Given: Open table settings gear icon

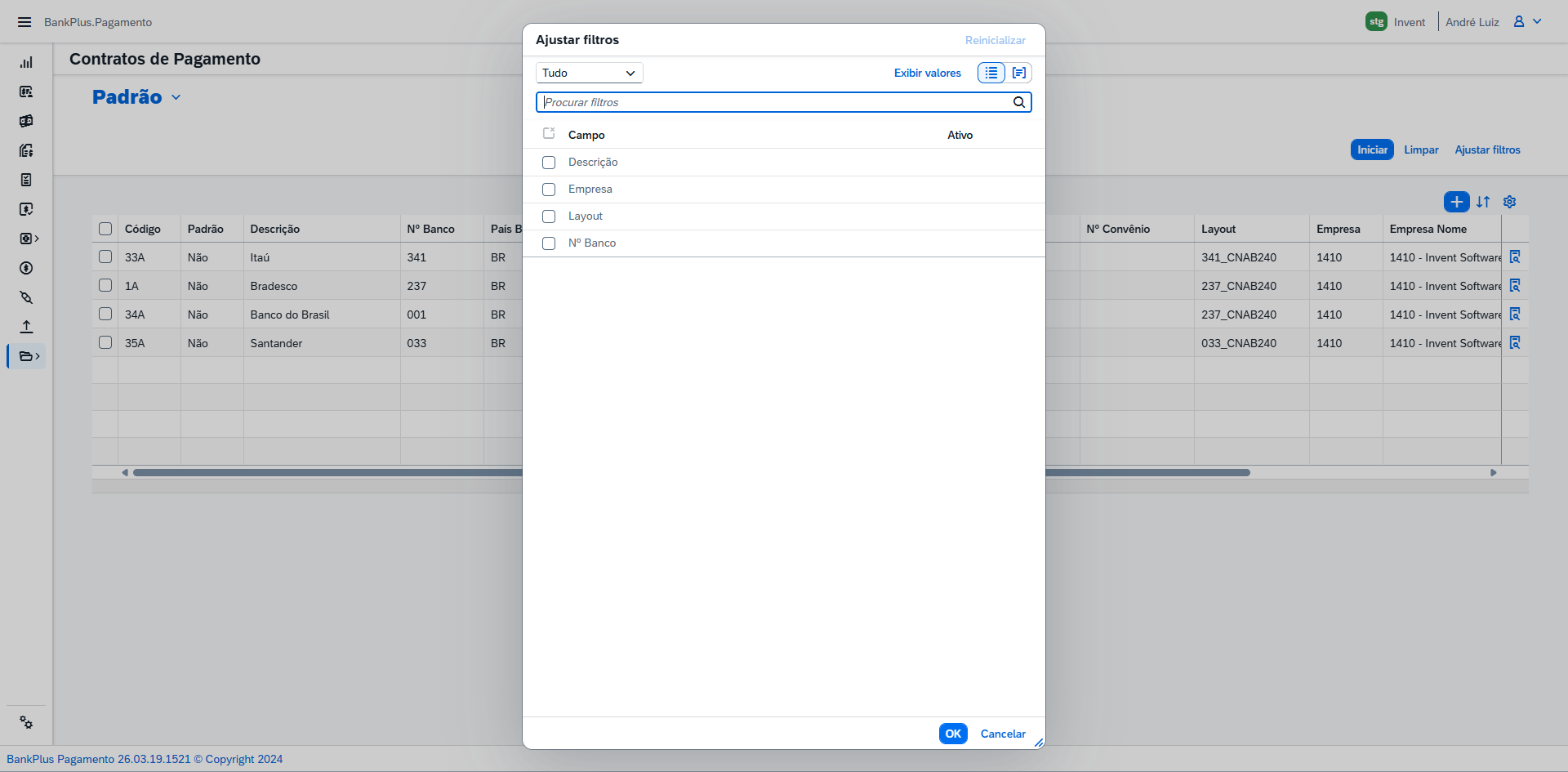Looking at the screenshot, I should coord(1510,202).
